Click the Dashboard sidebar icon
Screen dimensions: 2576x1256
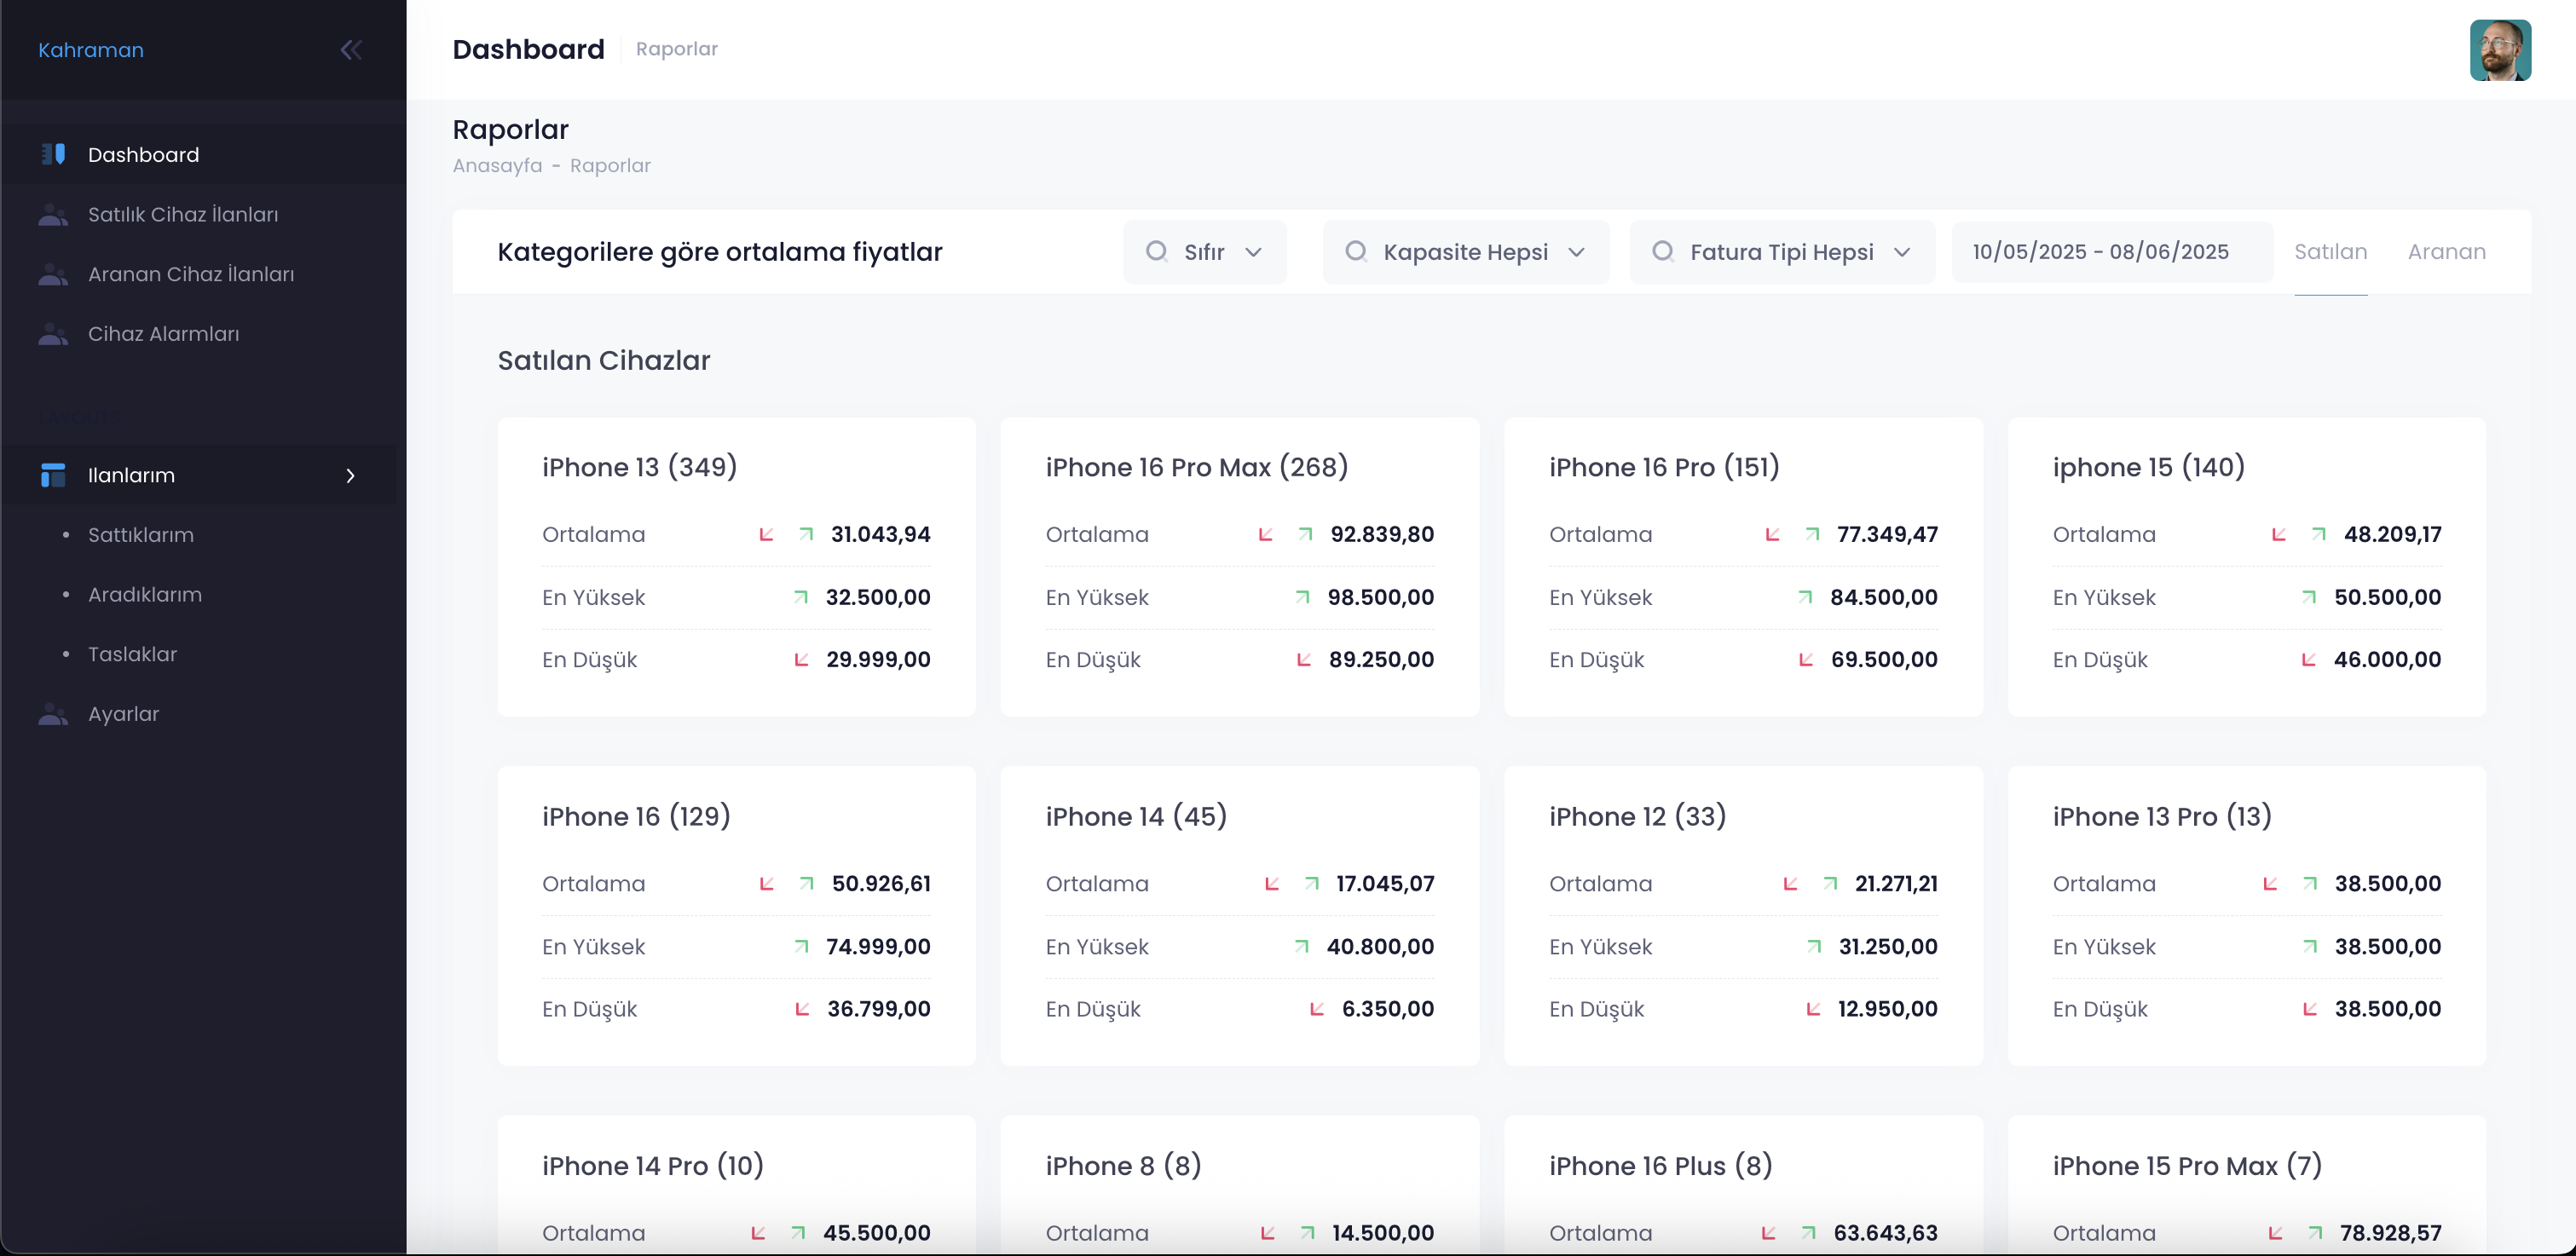pos(53,154)
